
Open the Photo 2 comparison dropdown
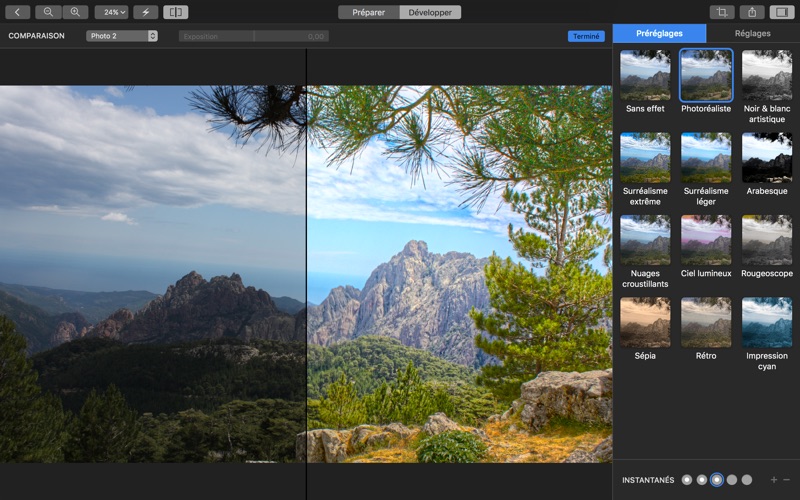(121, 36)
